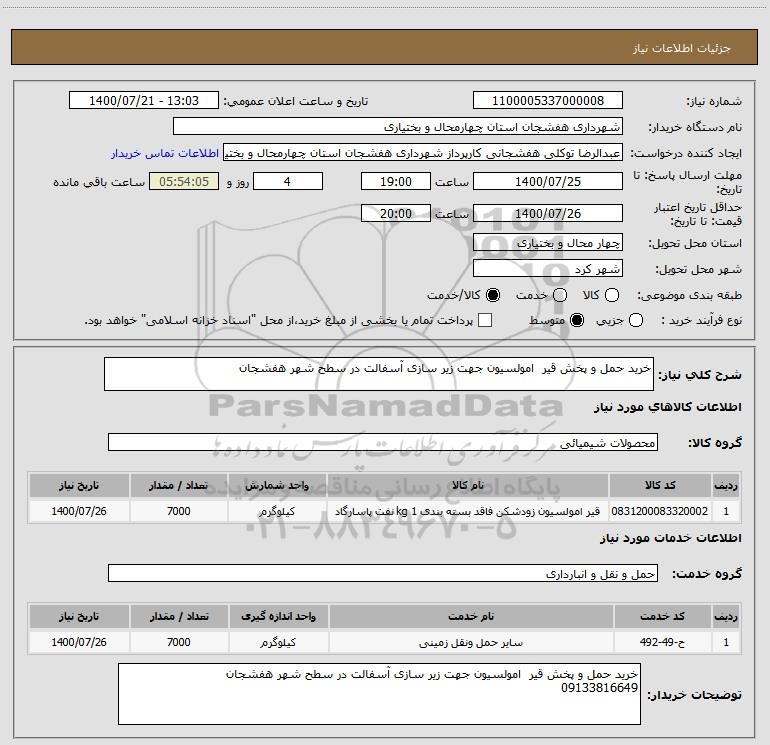The width and height of the screenshot is (770, 745).
Task: Click the request creator name field
Action: click(423, 153)
